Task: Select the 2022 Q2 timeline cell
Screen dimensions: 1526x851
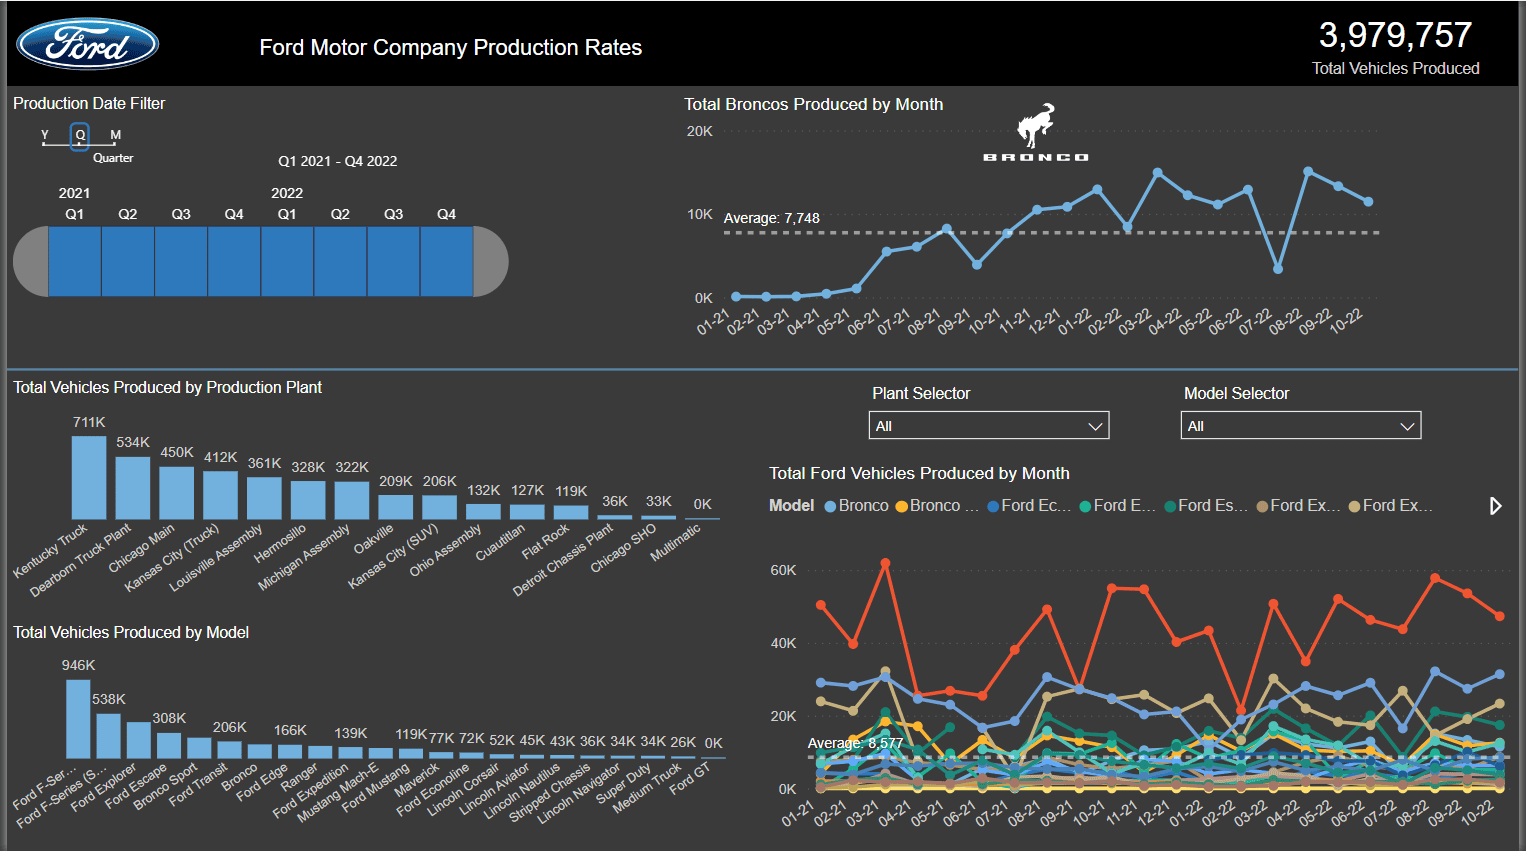Action: pyautogui.click(x=340, y=261)
